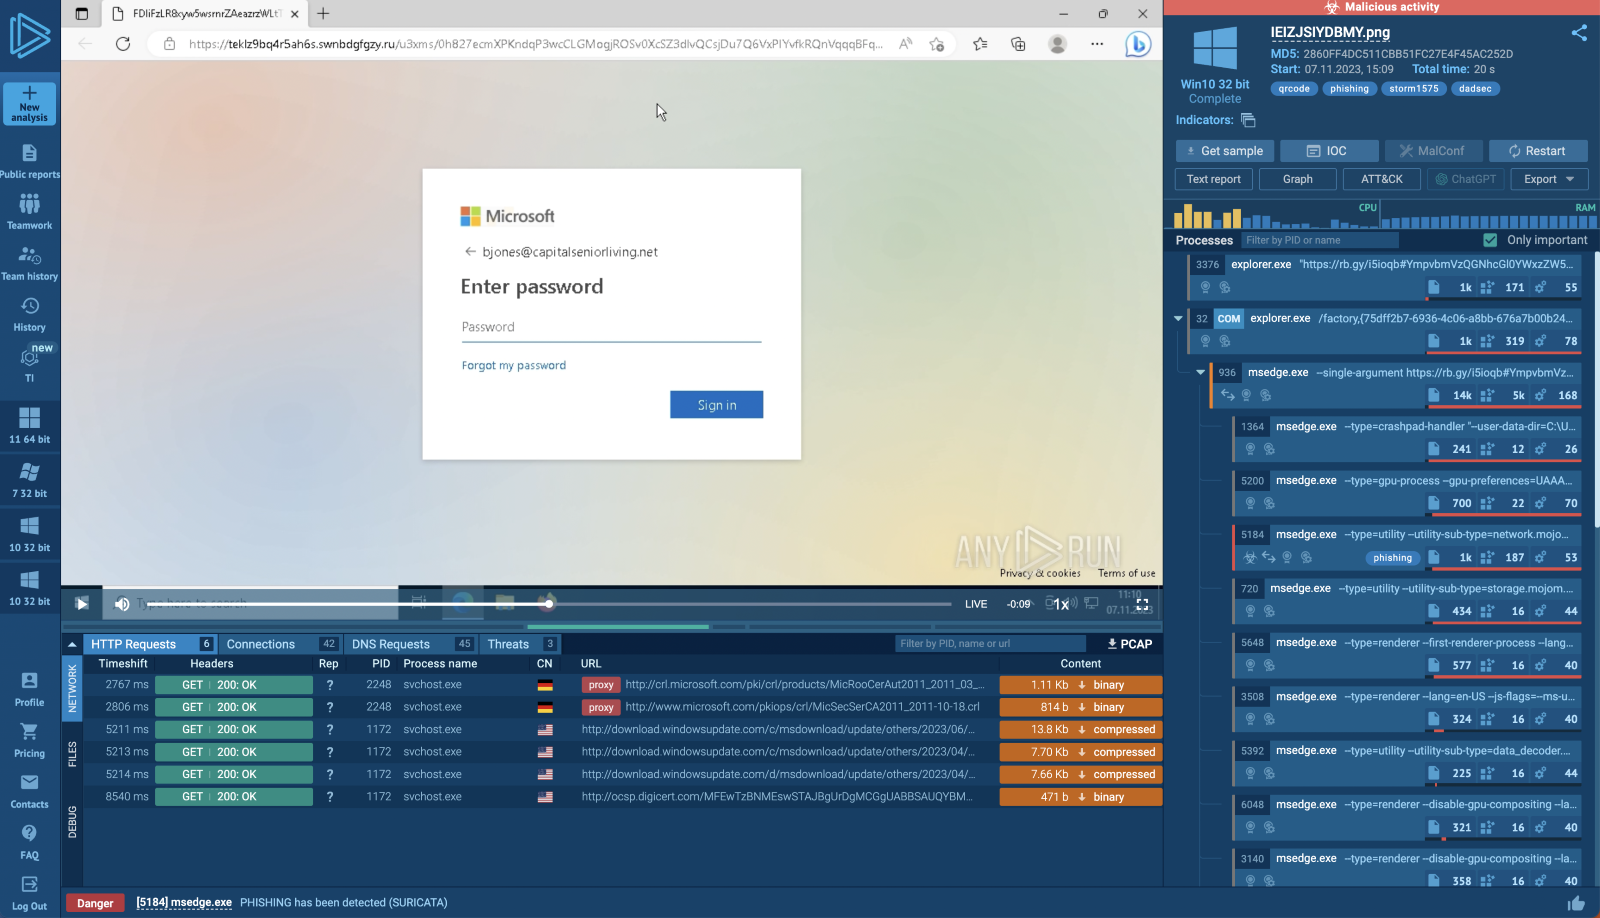Collapse the network details panel
The width and height of the screenshot is (1600, 918).
pyautogui.click(x=72, y=644)
